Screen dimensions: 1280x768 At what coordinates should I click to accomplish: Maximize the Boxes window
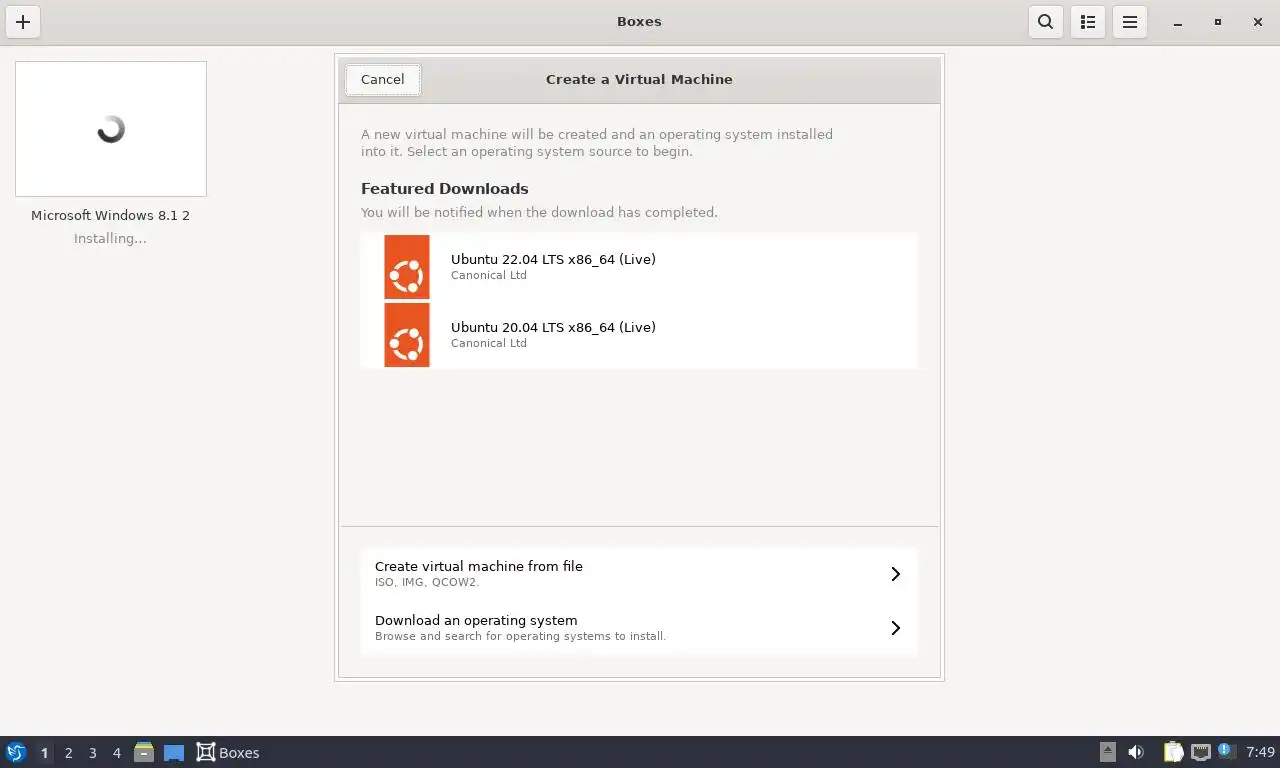[x=1218, y=22]
